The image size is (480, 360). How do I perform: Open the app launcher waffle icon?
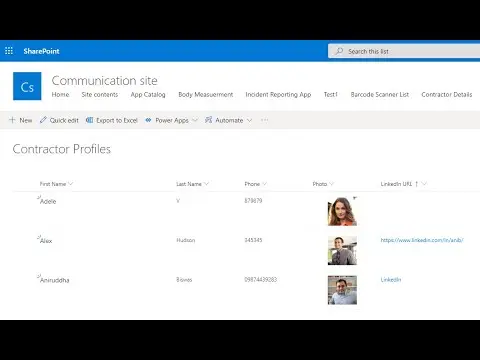(x=9, y=51)
